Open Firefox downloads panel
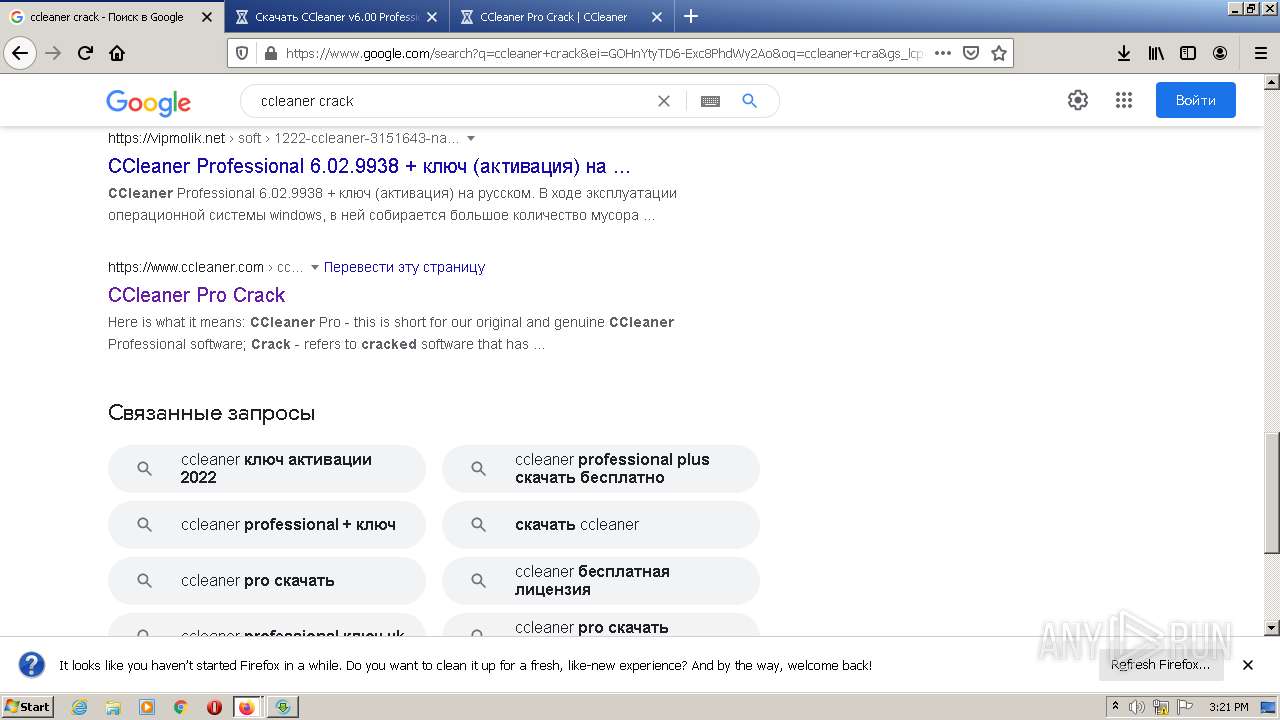Image resolution: width=1280 pixels, height=720 pixels. (1124, 53)
